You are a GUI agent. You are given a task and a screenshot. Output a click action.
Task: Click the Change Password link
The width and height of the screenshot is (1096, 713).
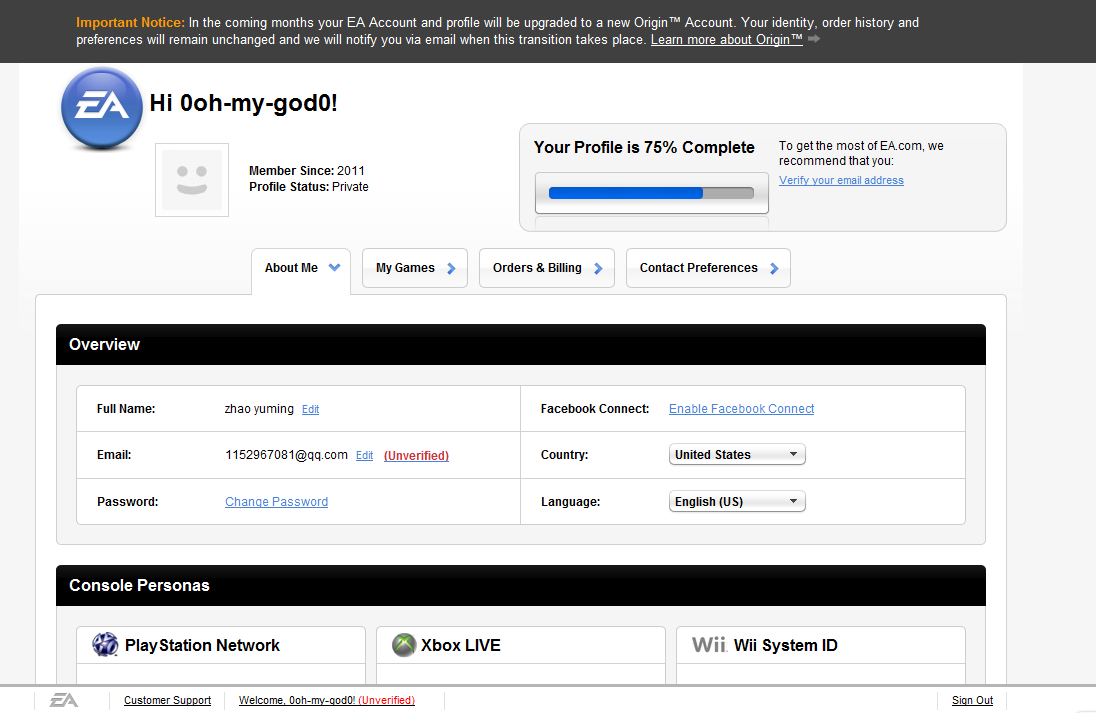pos(276,502)
